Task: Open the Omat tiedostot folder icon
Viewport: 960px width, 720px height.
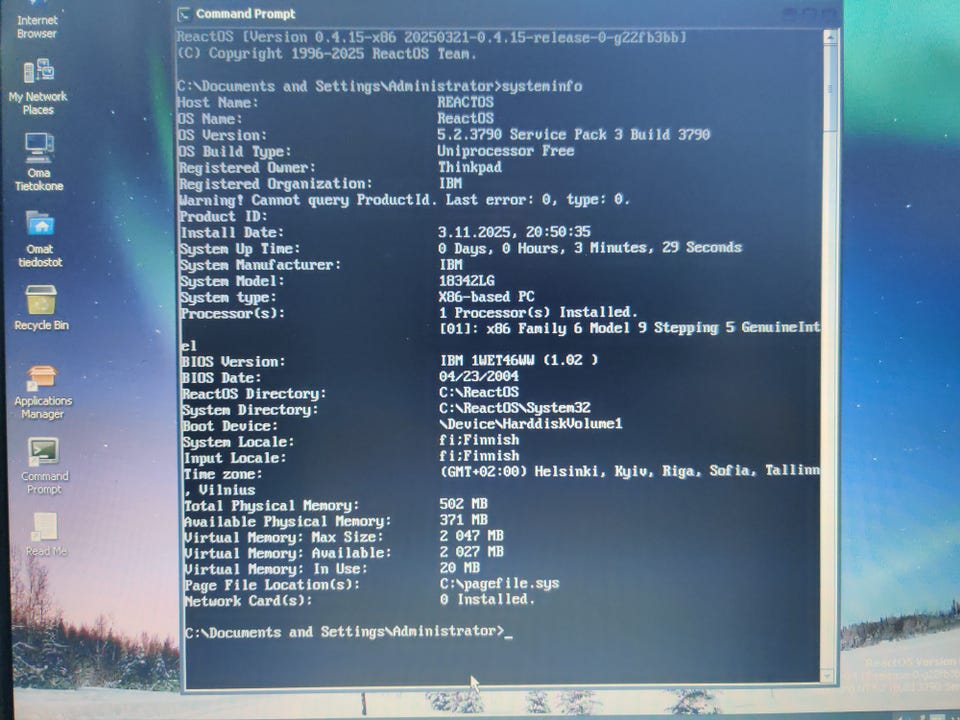Action: (40, 238)
